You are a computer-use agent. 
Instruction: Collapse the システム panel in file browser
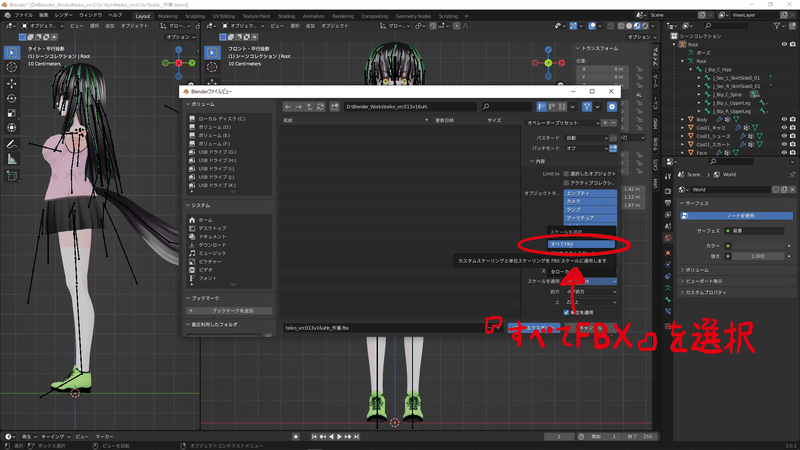click(188, 206)
